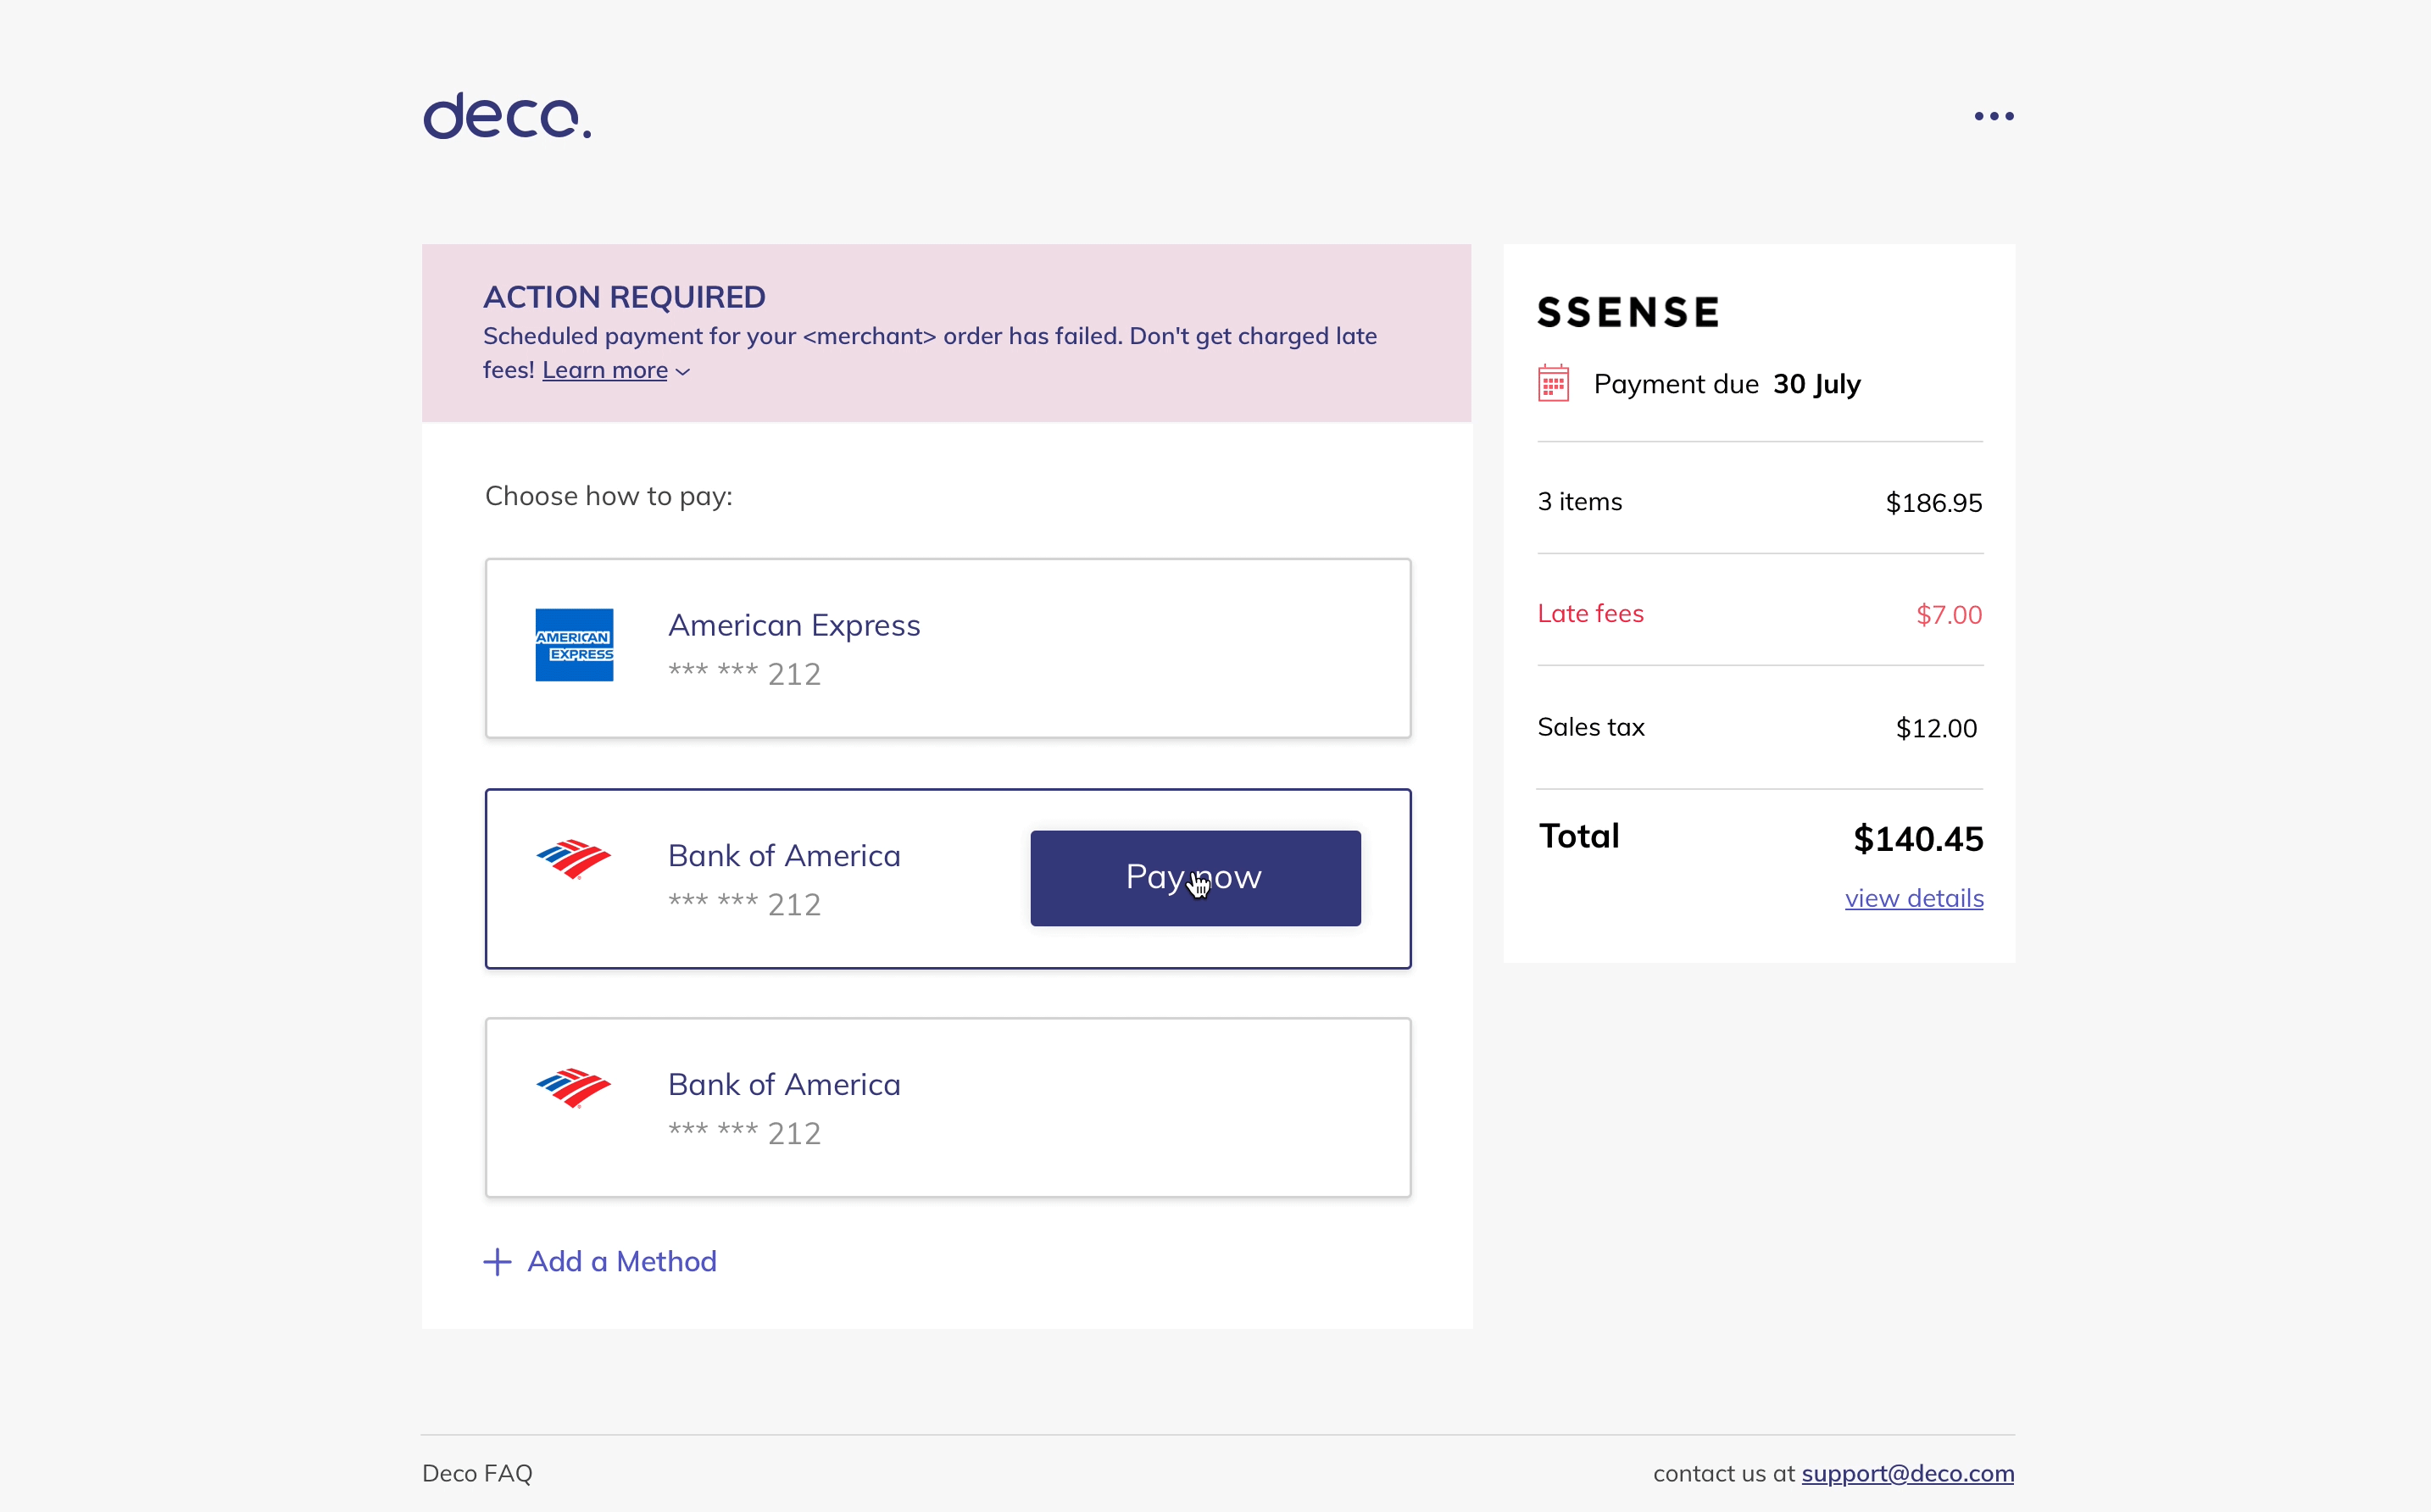Open Deco FAQ in the footer
Screen dimensions: 2431x1512
[477, 1473]
